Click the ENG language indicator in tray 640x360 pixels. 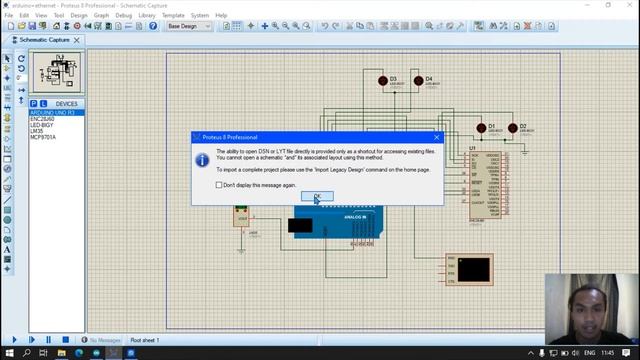[589, 353]
